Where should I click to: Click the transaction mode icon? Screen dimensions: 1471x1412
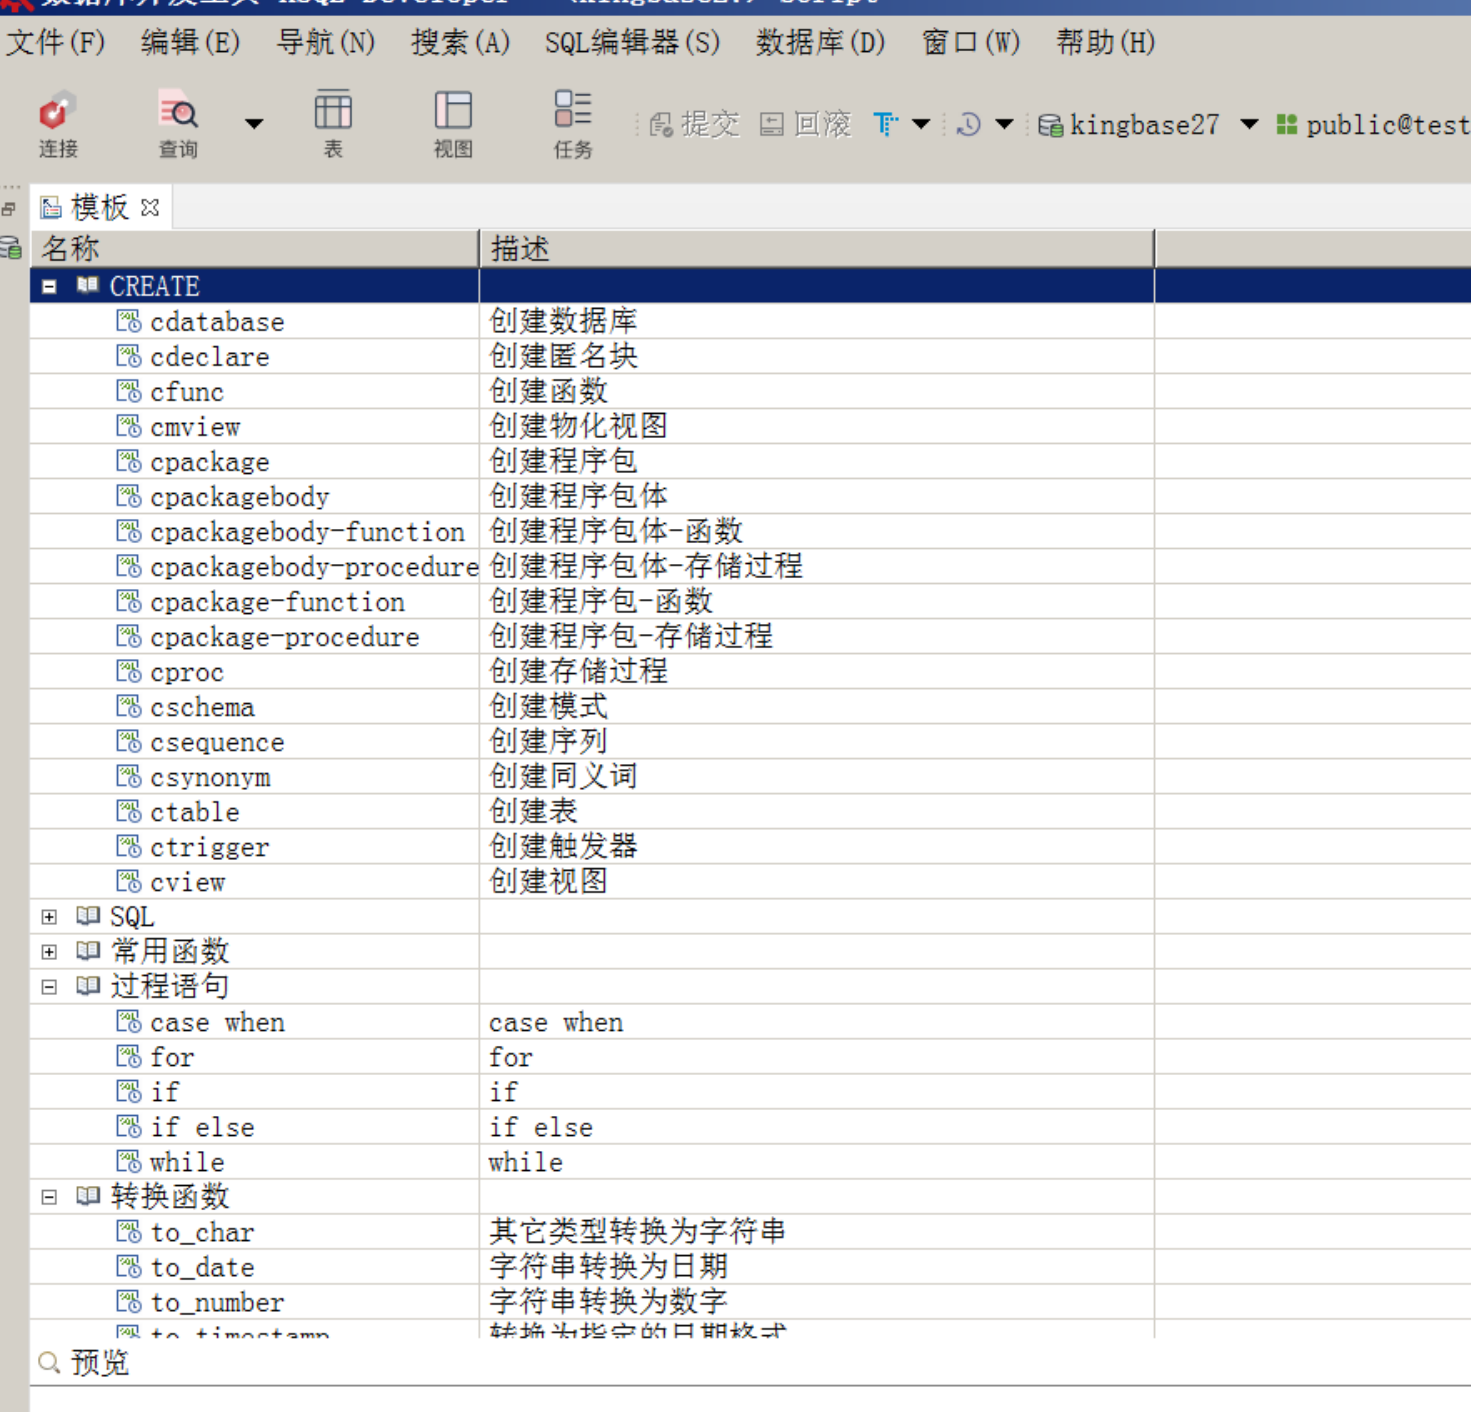[x=885, y=124]
